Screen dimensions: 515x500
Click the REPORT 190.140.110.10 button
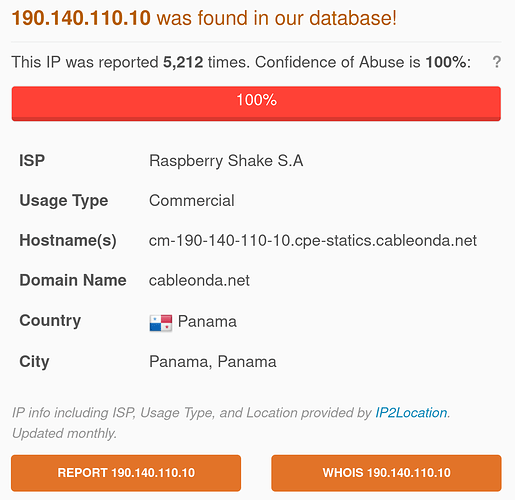[126, 473]
